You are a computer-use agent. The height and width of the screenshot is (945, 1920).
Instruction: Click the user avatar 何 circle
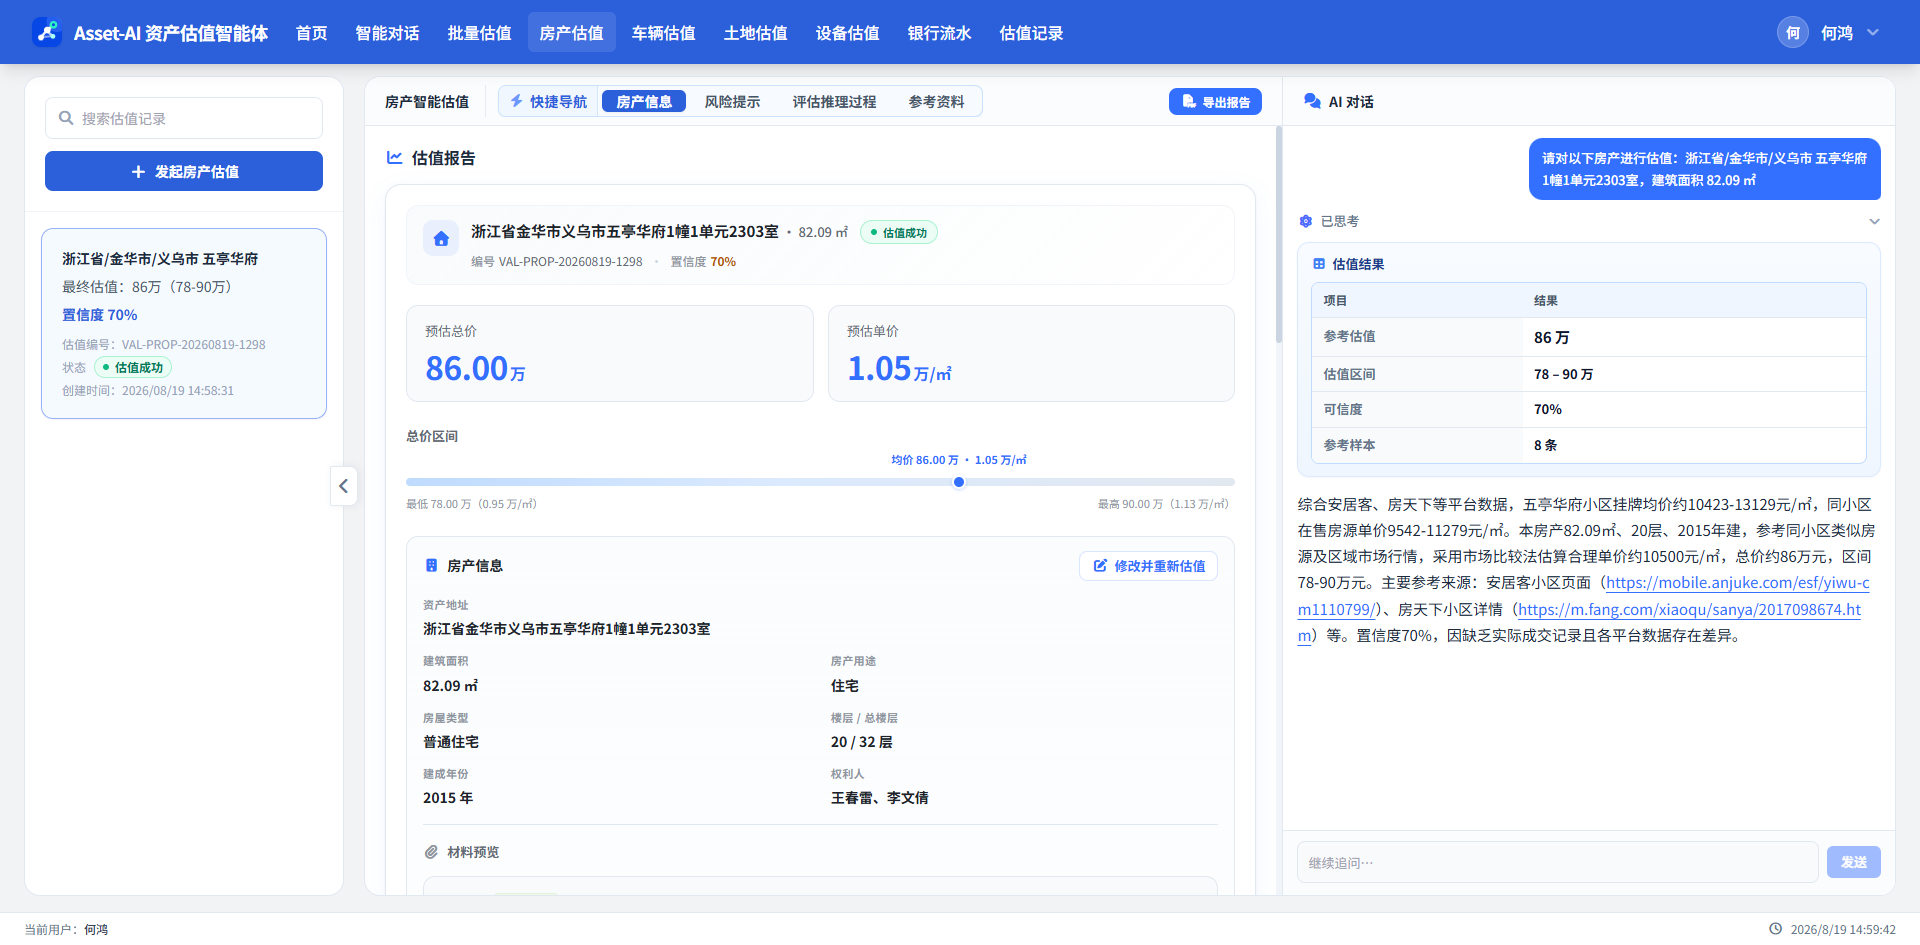1793,33
